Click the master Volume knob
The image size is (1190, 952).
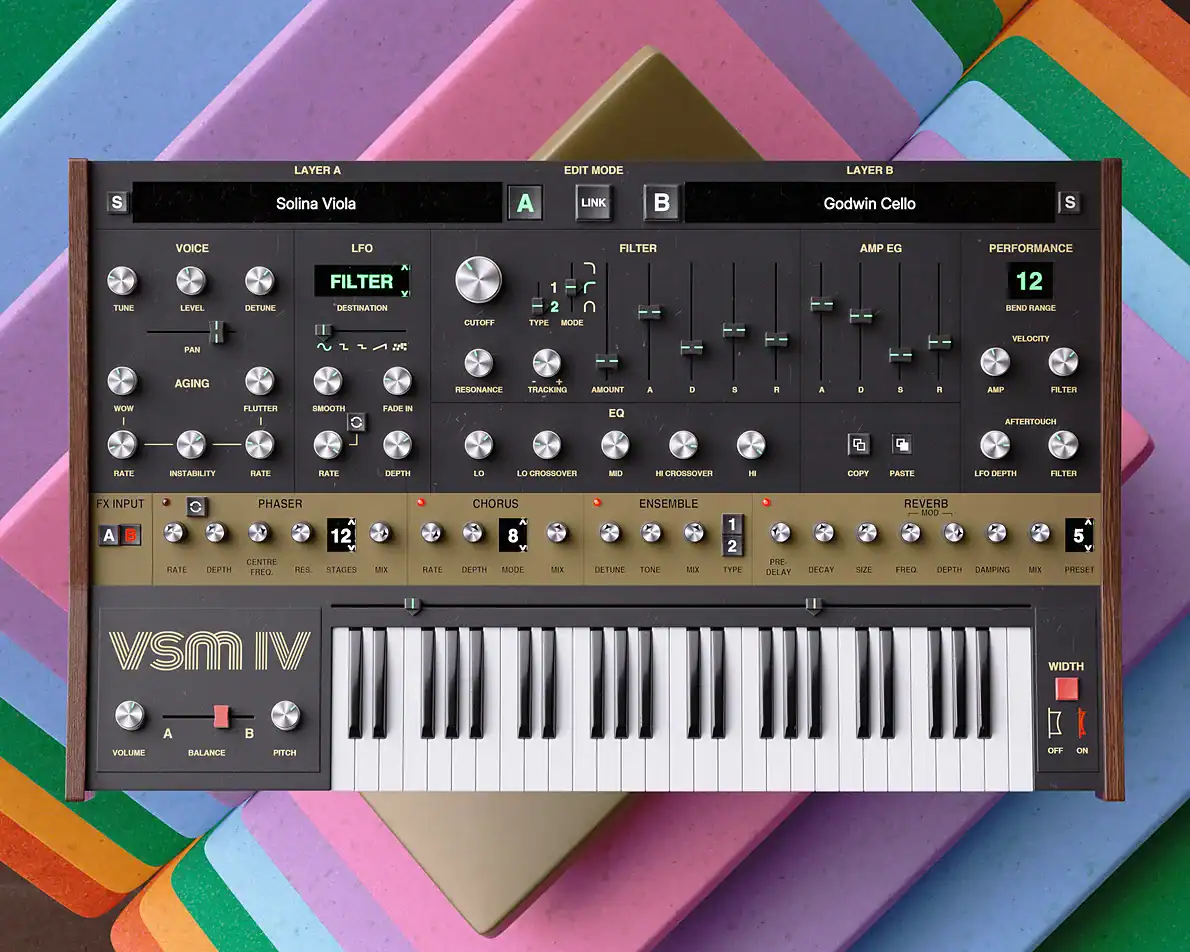click(x=130, y=716)
